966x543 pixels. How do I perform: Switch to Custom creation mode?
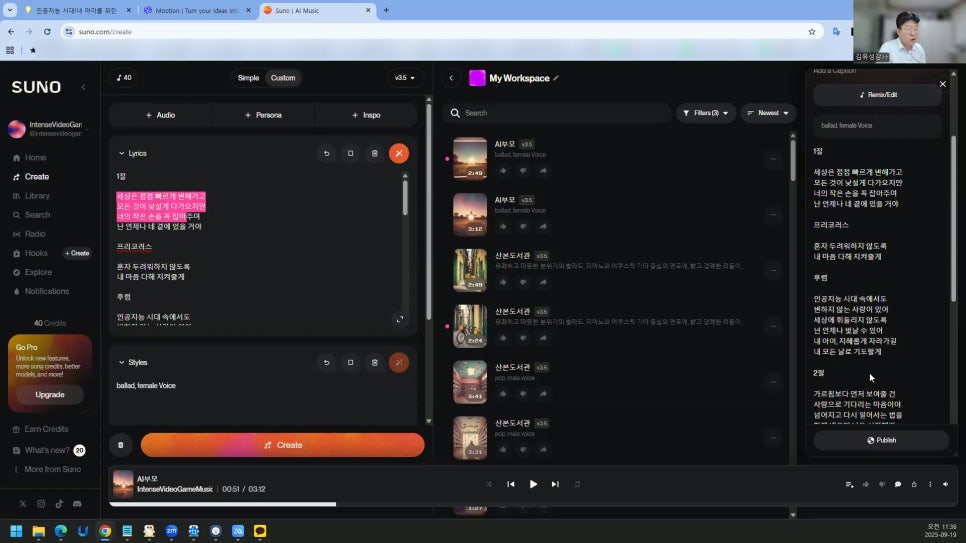tap(283, 78)
